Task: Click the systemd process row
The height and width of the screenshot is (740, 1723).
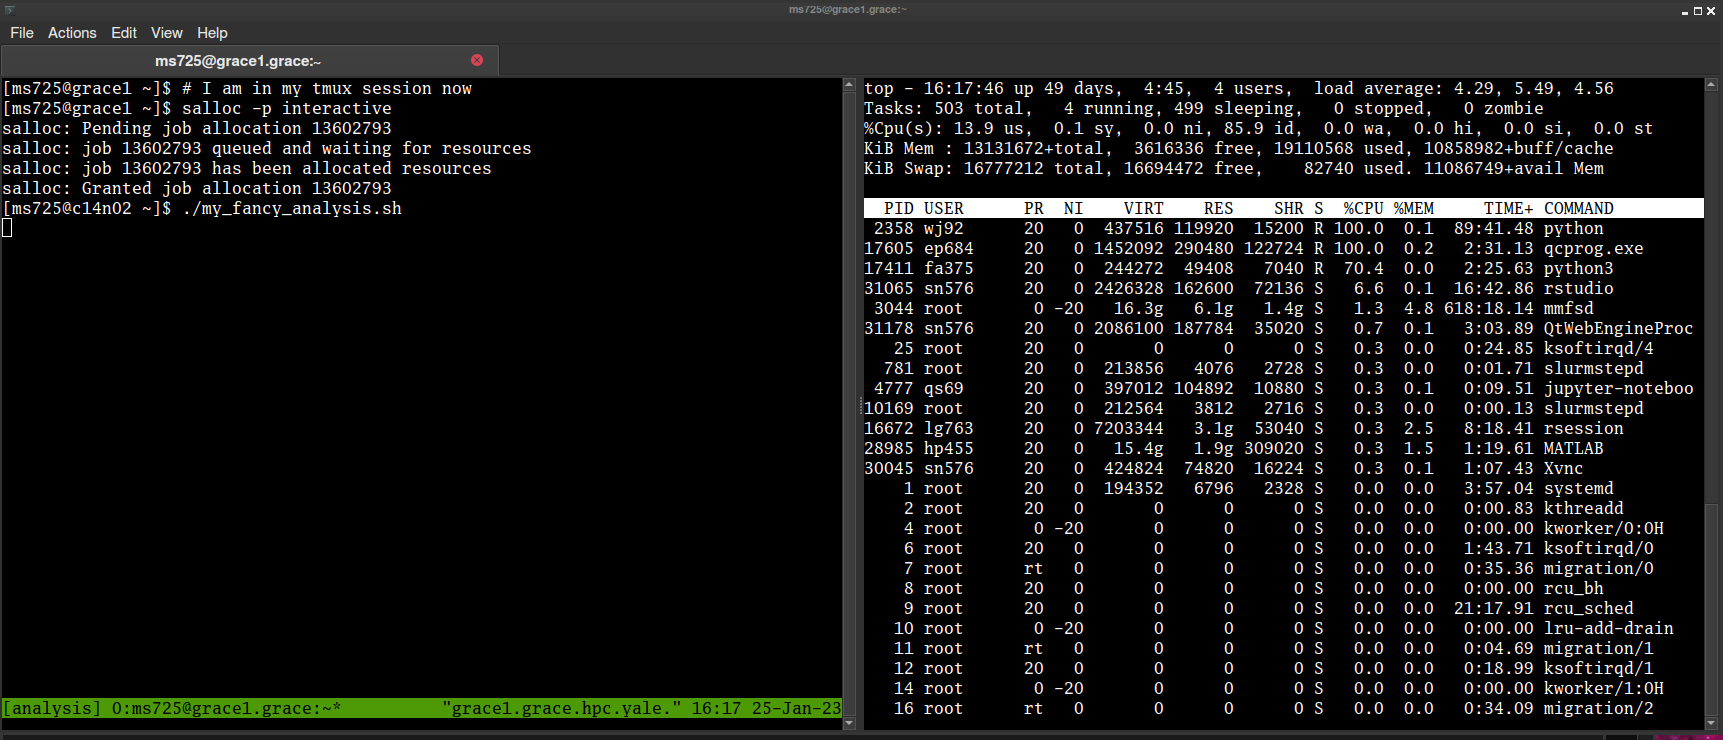Action: tap(1284, 488)
